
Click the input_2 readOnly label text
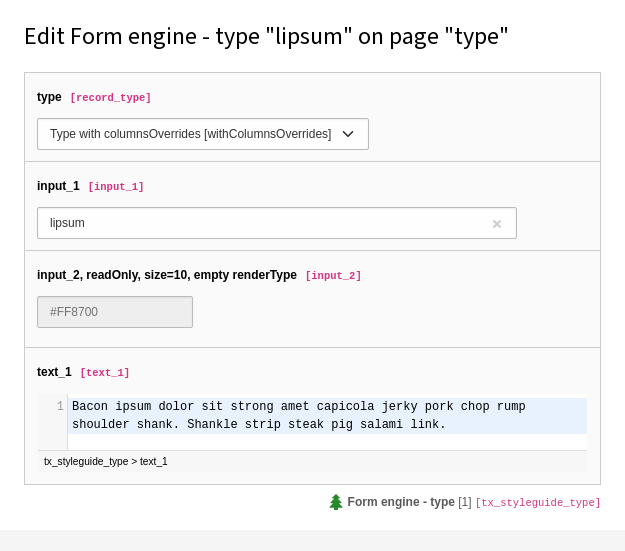(x=167, y=275)
